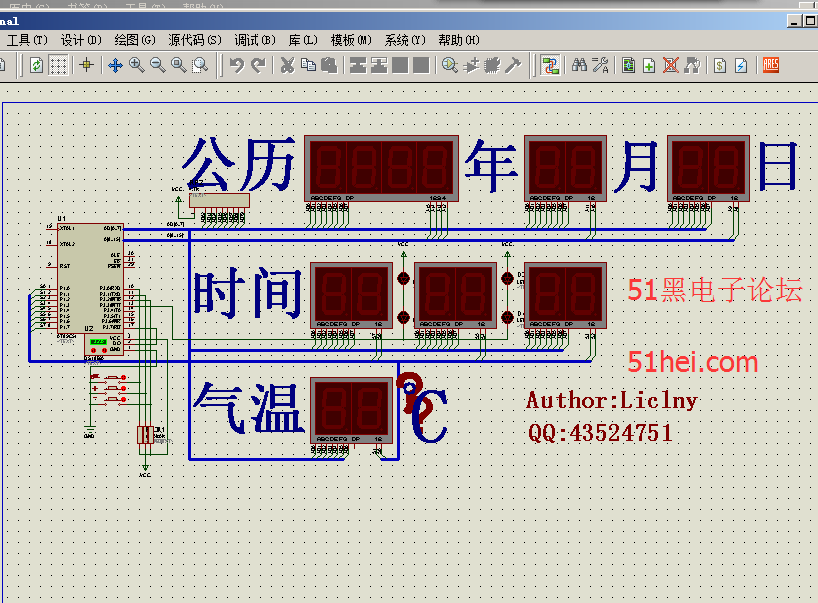818x603 pixels.
Task: Open the packaging tool chip icon
Action: pyautogui.click(x=492, y=66)
